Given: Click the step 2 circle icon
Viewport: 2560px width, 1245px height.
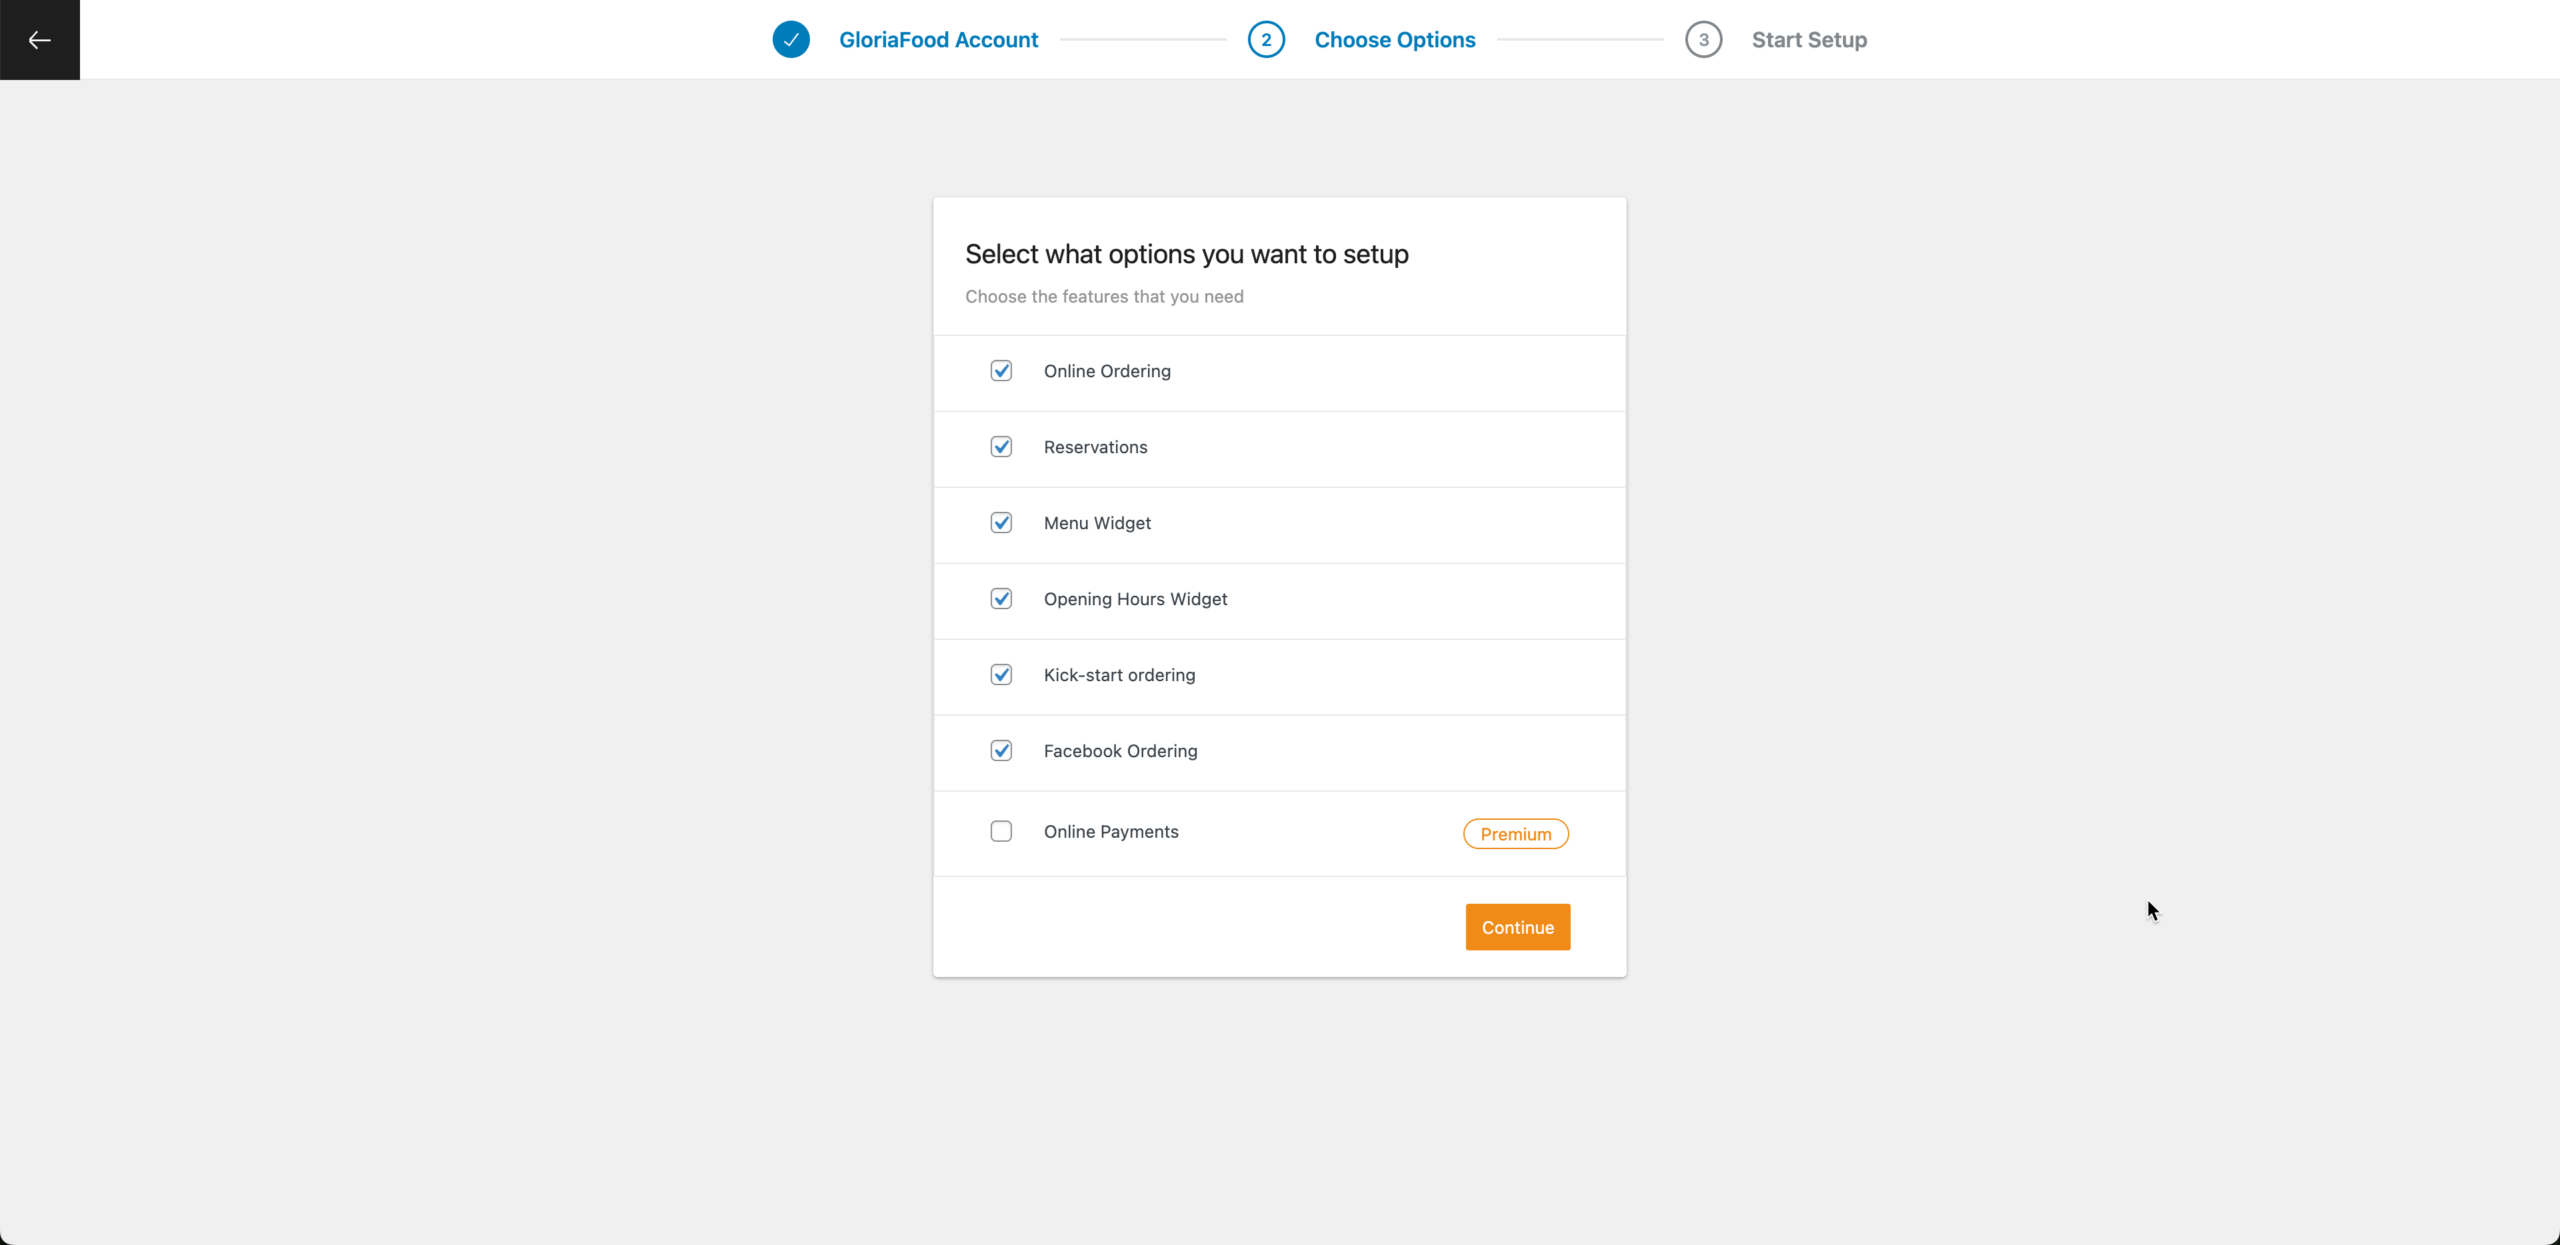Looking at the screenshot, I should 1266,40.
